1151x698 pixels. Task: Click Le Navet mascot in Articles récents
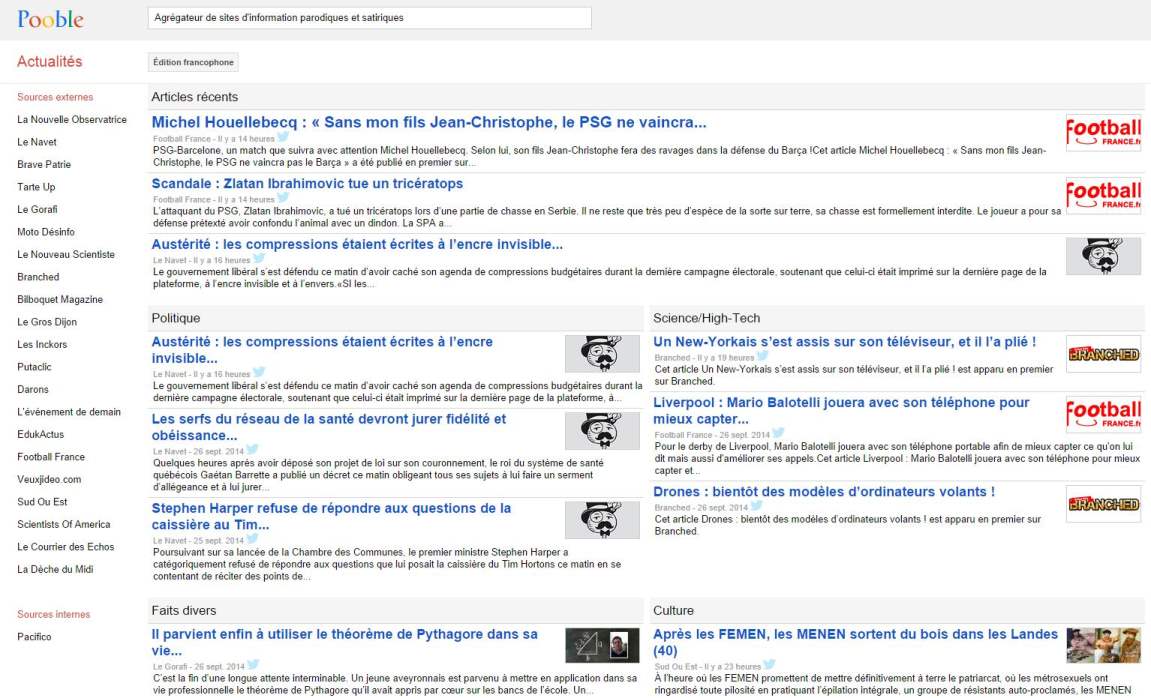click(1103, 256)
